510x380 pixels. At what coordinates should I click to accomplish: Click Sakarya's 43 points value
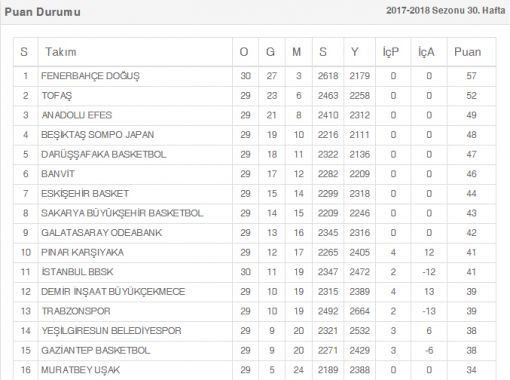(x=471, y=213)
